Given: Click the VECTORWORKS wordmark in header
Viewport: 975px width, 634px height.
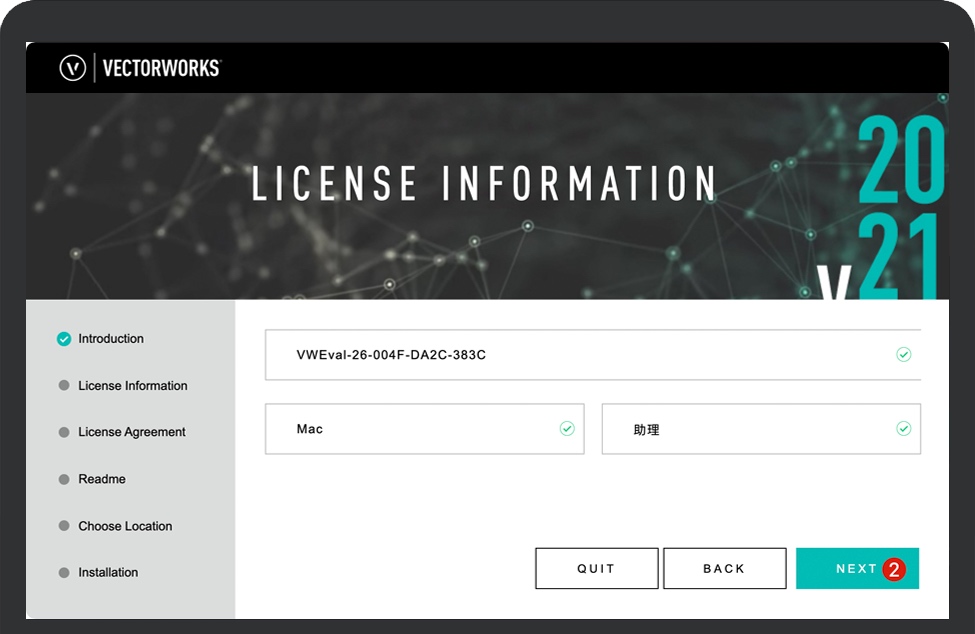Looking at the screenshot, I should tap(162, 68).
